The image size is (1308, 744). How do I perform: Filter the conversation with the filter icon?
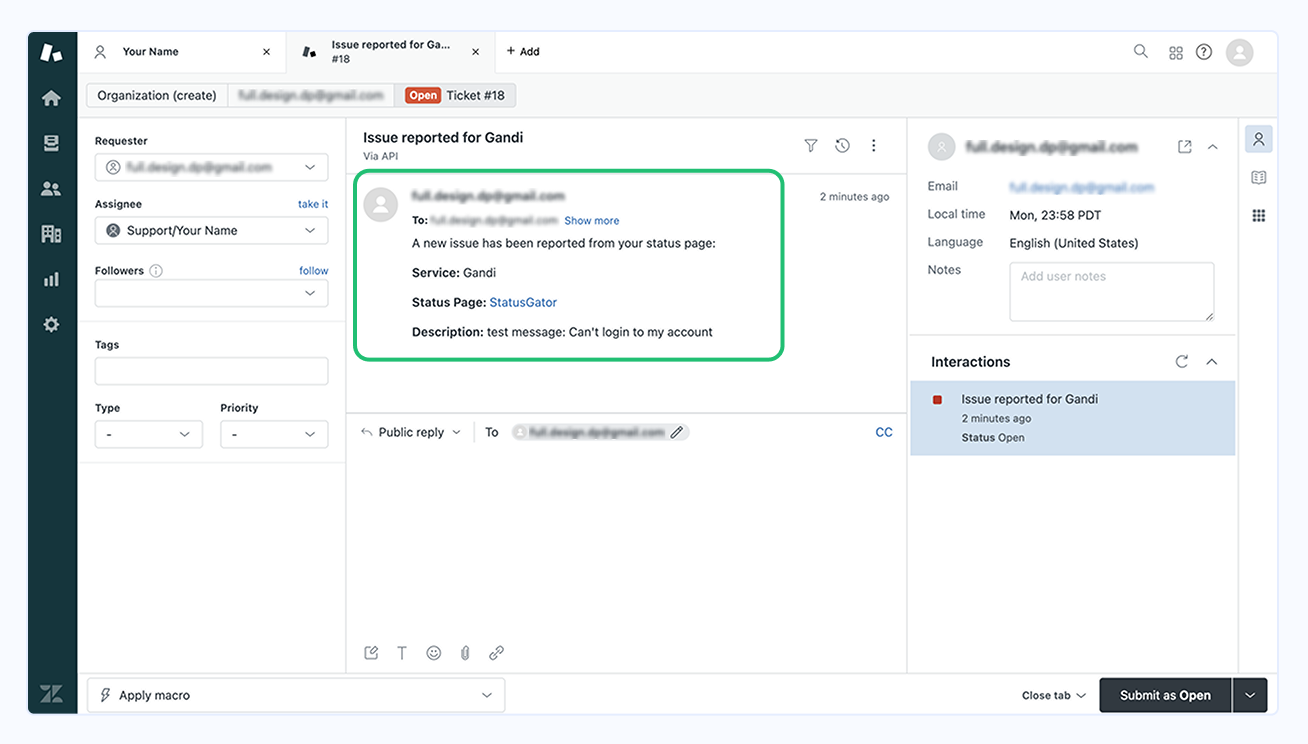[x=810, y=145]
